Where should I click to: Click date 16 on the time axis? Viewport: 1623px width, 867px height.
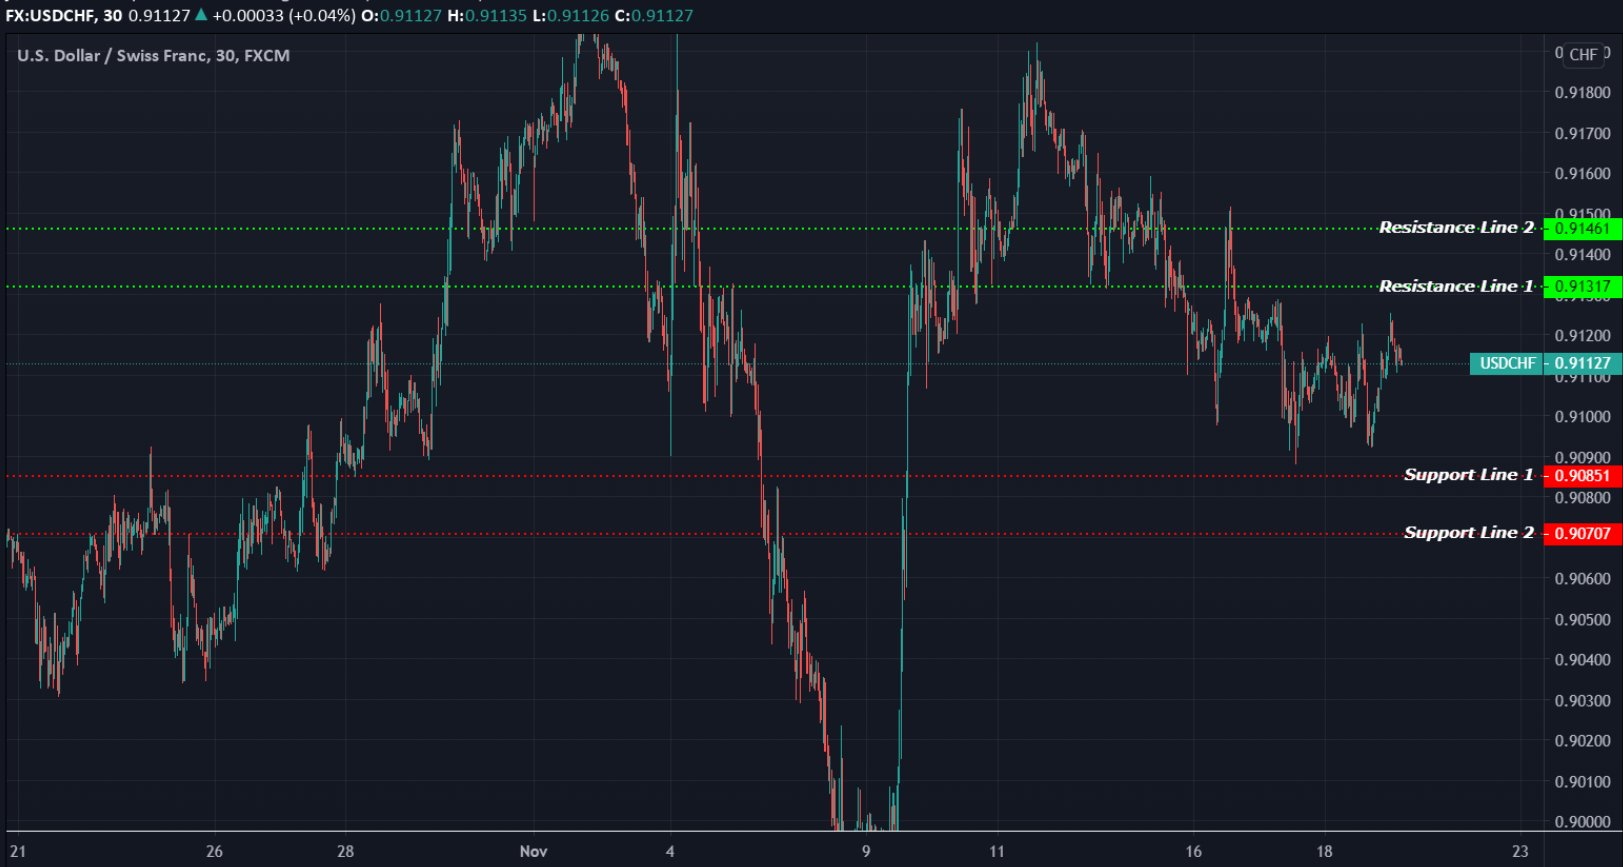1193,851
